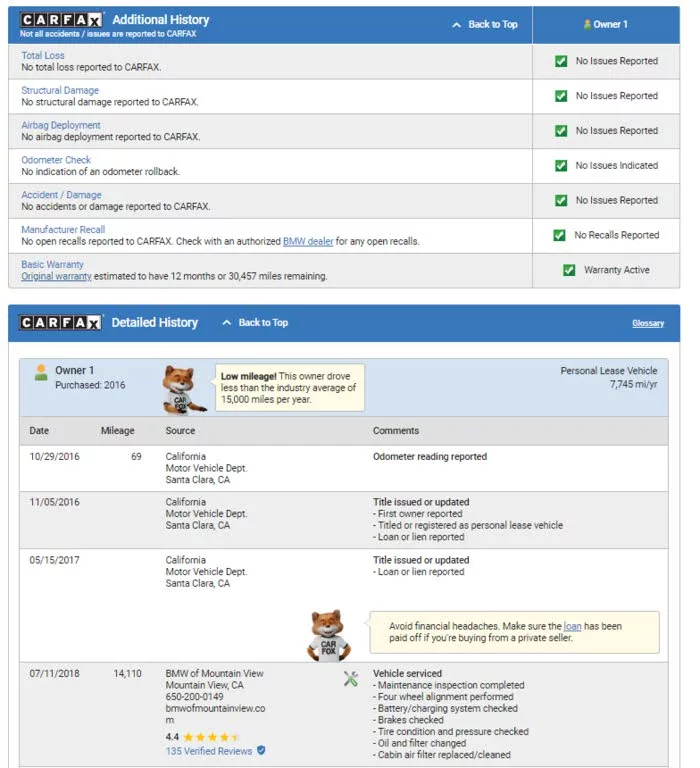Image resolution: width=700 pixels, height=768 pixels.
Task: Select the 11/05/2016 date entry
Action: click(54, 502)
